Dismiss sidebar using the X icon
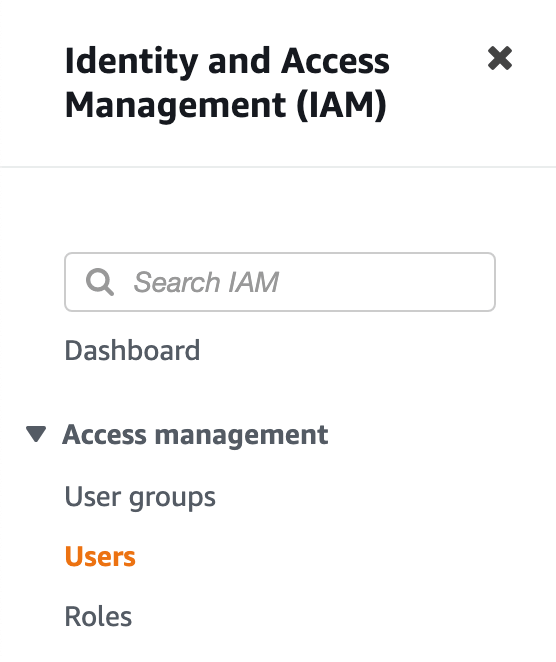The image size is (556, 662). tap(500, 58)
